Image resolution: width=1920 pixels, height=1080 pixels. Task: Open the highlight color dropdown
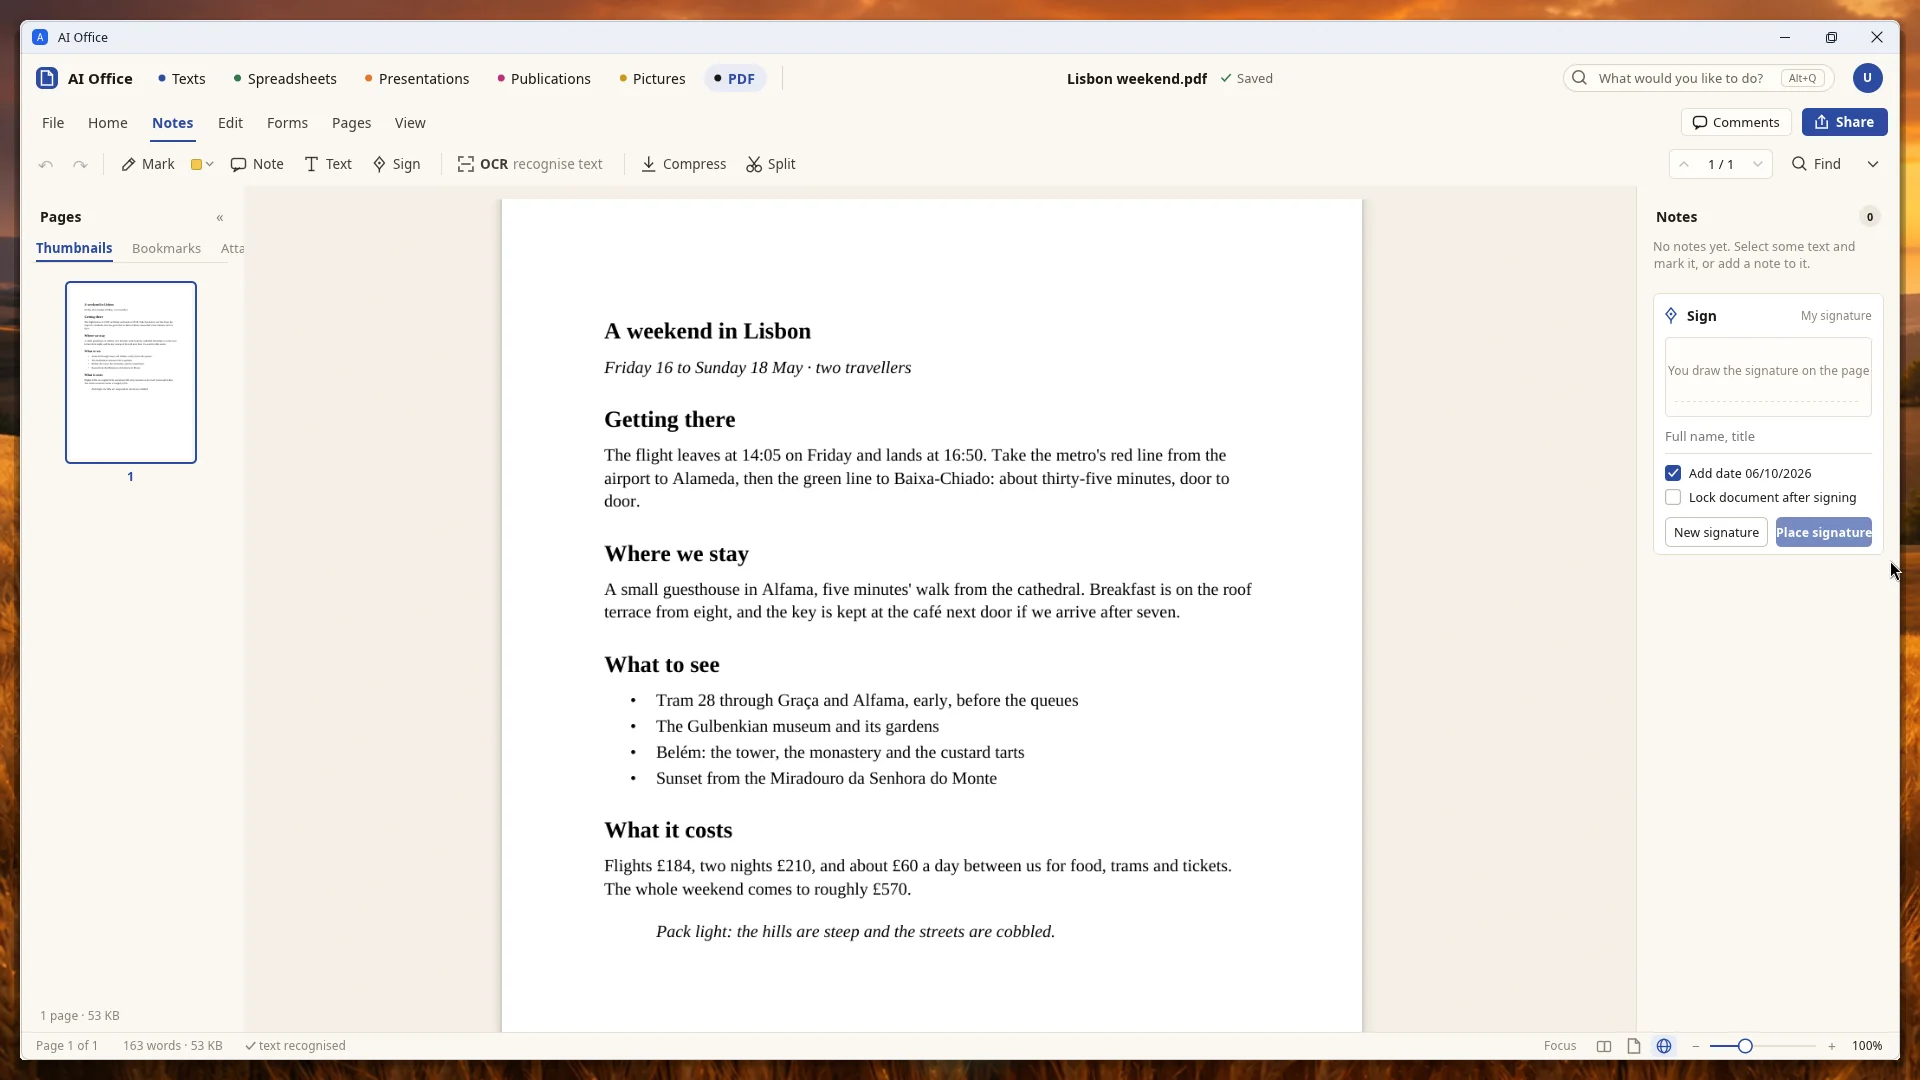202,164
